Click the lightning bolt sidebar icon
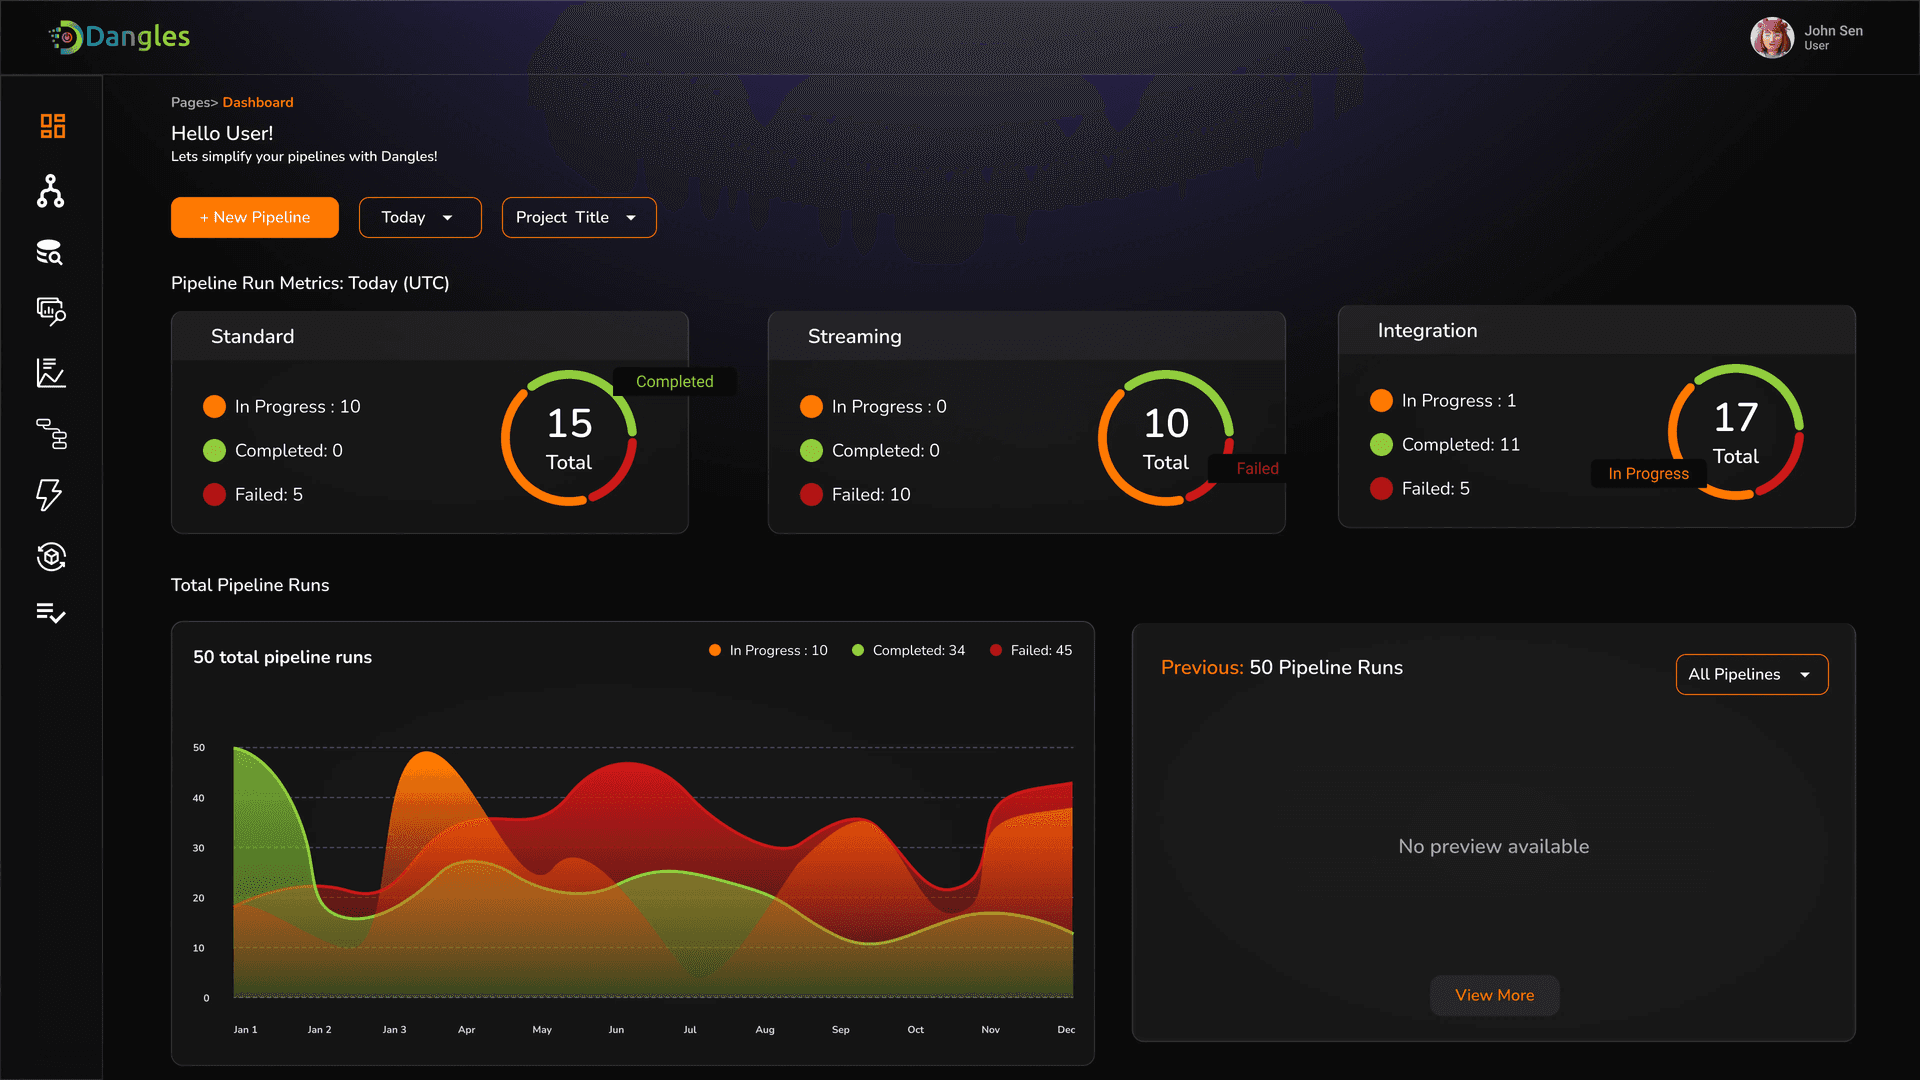The height and width of the screenshot is (1080, 1920). (49, 495)
